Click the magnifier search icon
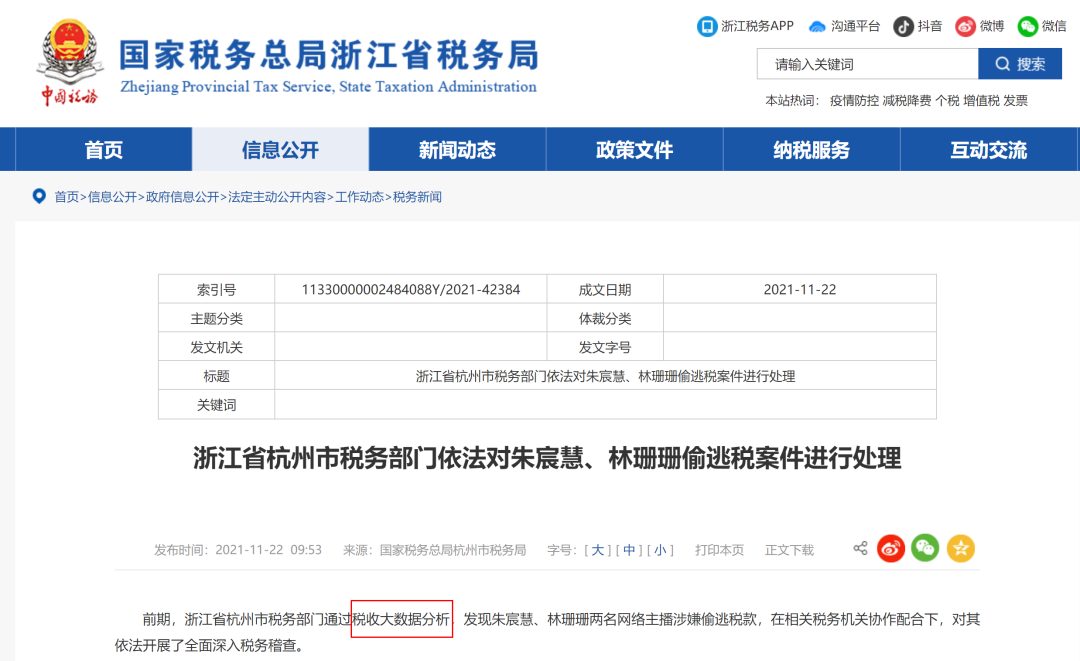Image resolution: width=1080 pixels, height=661 pixels. pos(1001,63)
